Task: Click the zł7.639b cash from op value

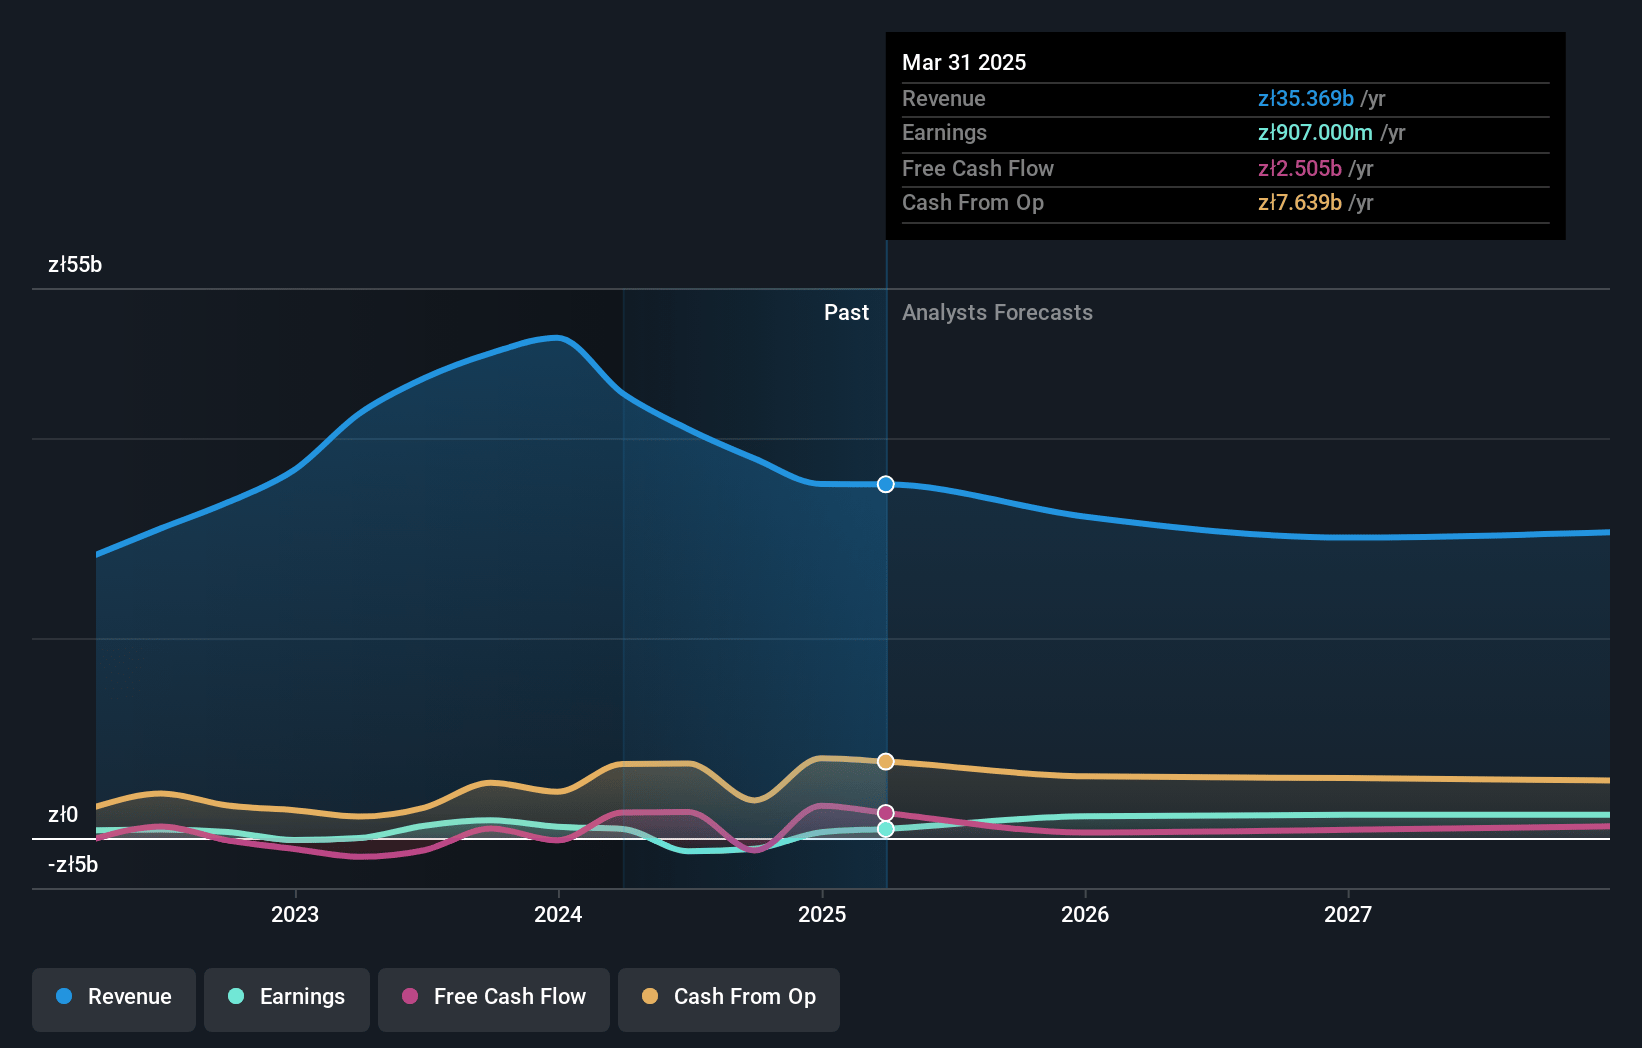Action: [1300, 203]
